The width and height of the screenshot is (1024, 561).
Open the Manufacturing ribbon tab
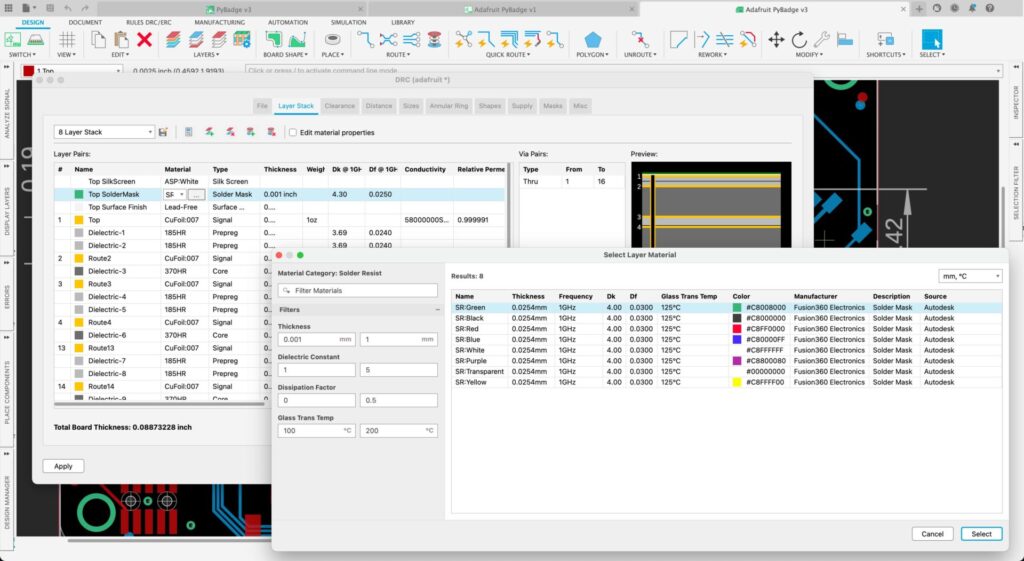click(x=219, y=21)
